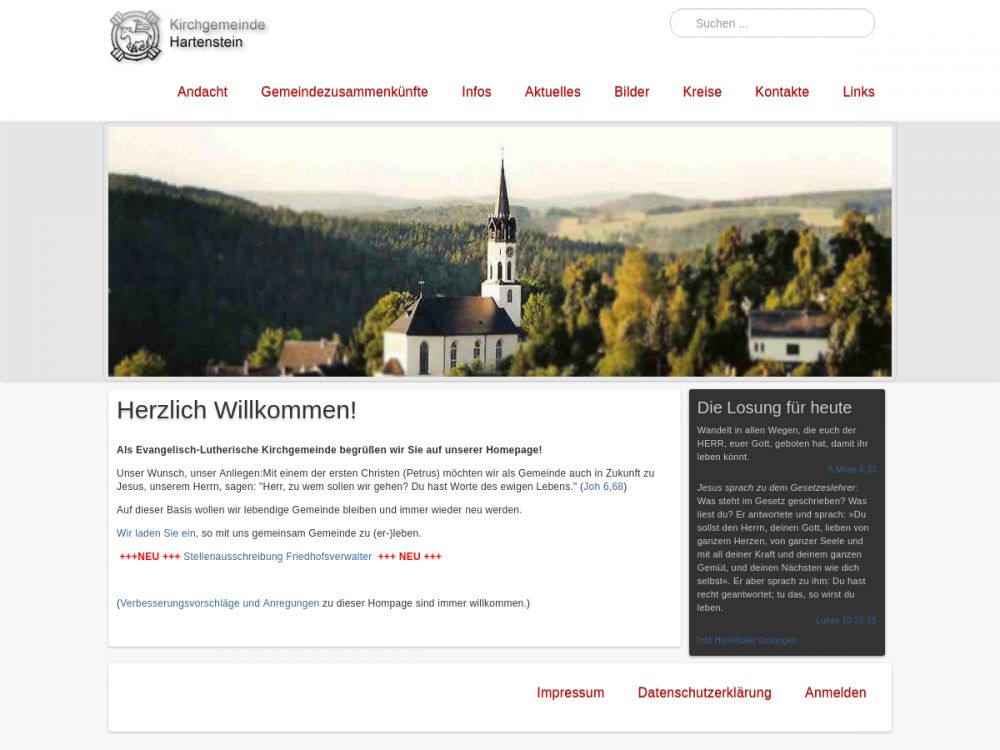Open the 5.Mose 5,33 verse link
Screen dimensions: 1000x750
coord(851,470)
